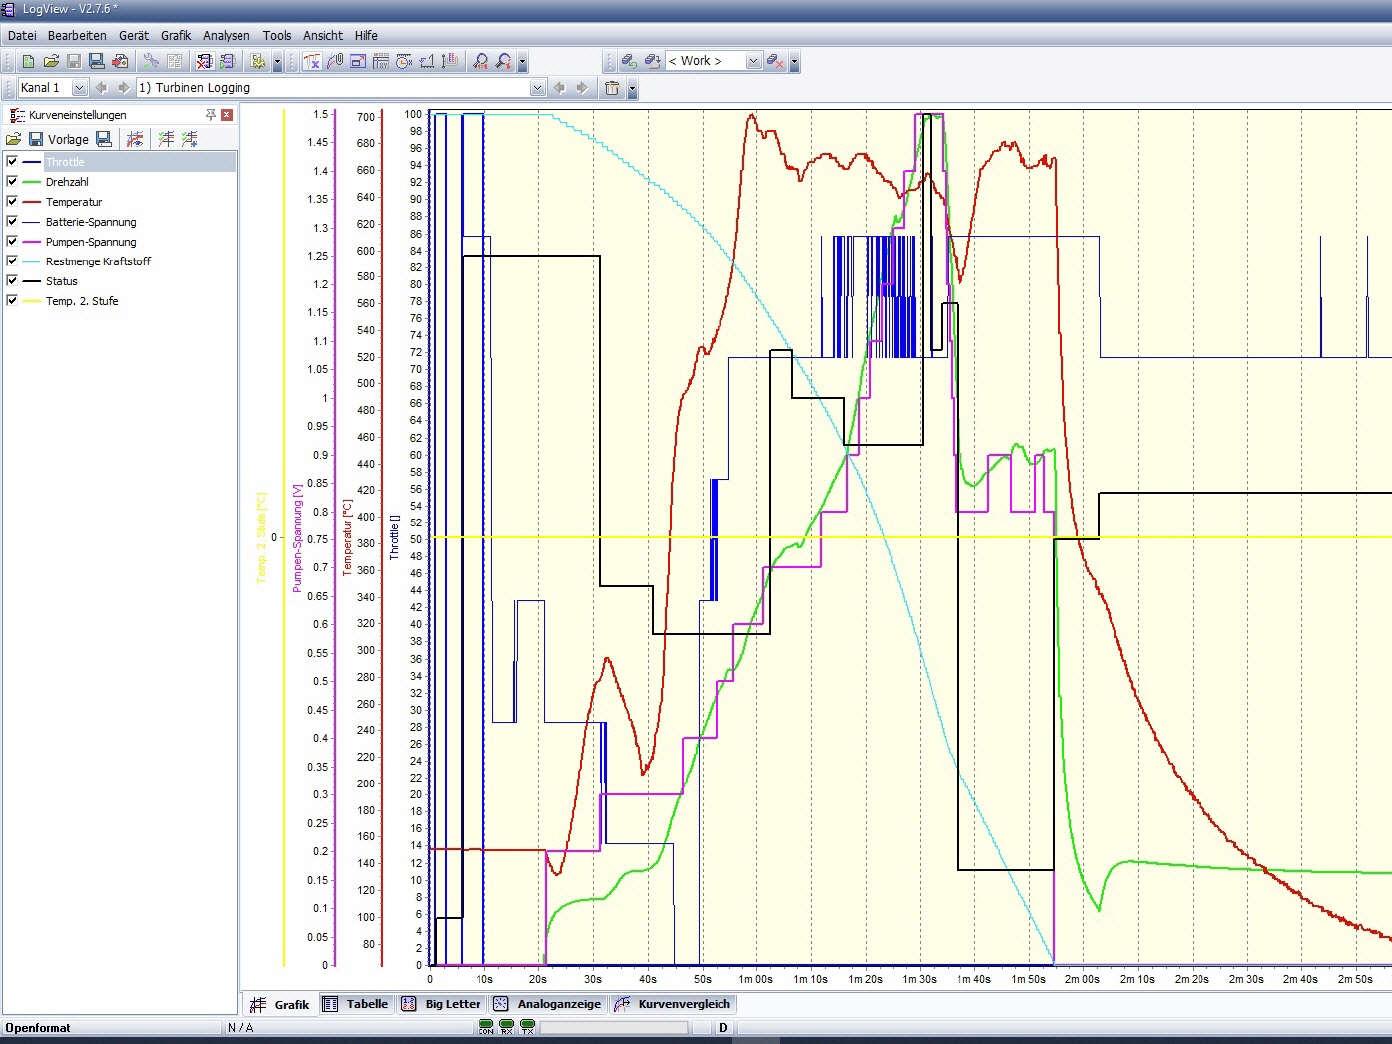The width and height of the screenshot is (1392, 1044).
Task: Click the delete workspace red X icon
Action: coord(775,61)
